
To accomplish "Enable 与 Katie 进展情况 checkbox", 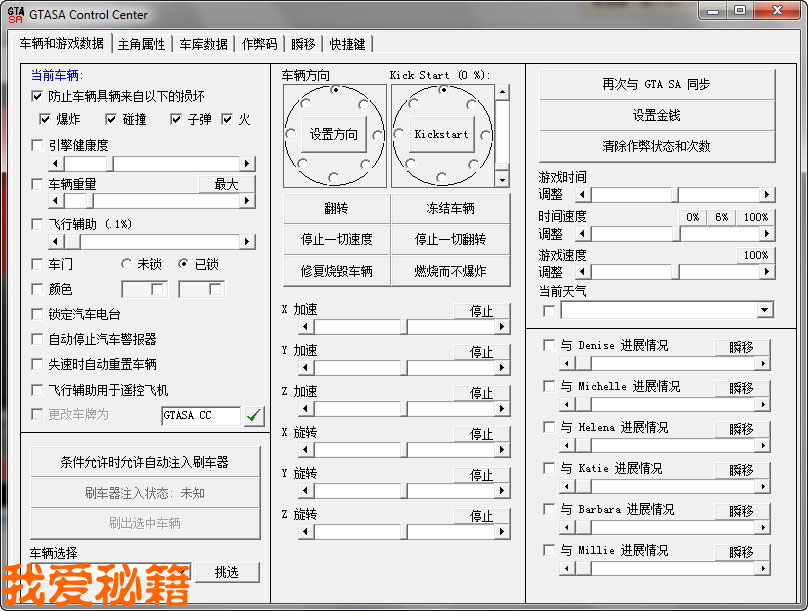I will [x=548, y=468].
